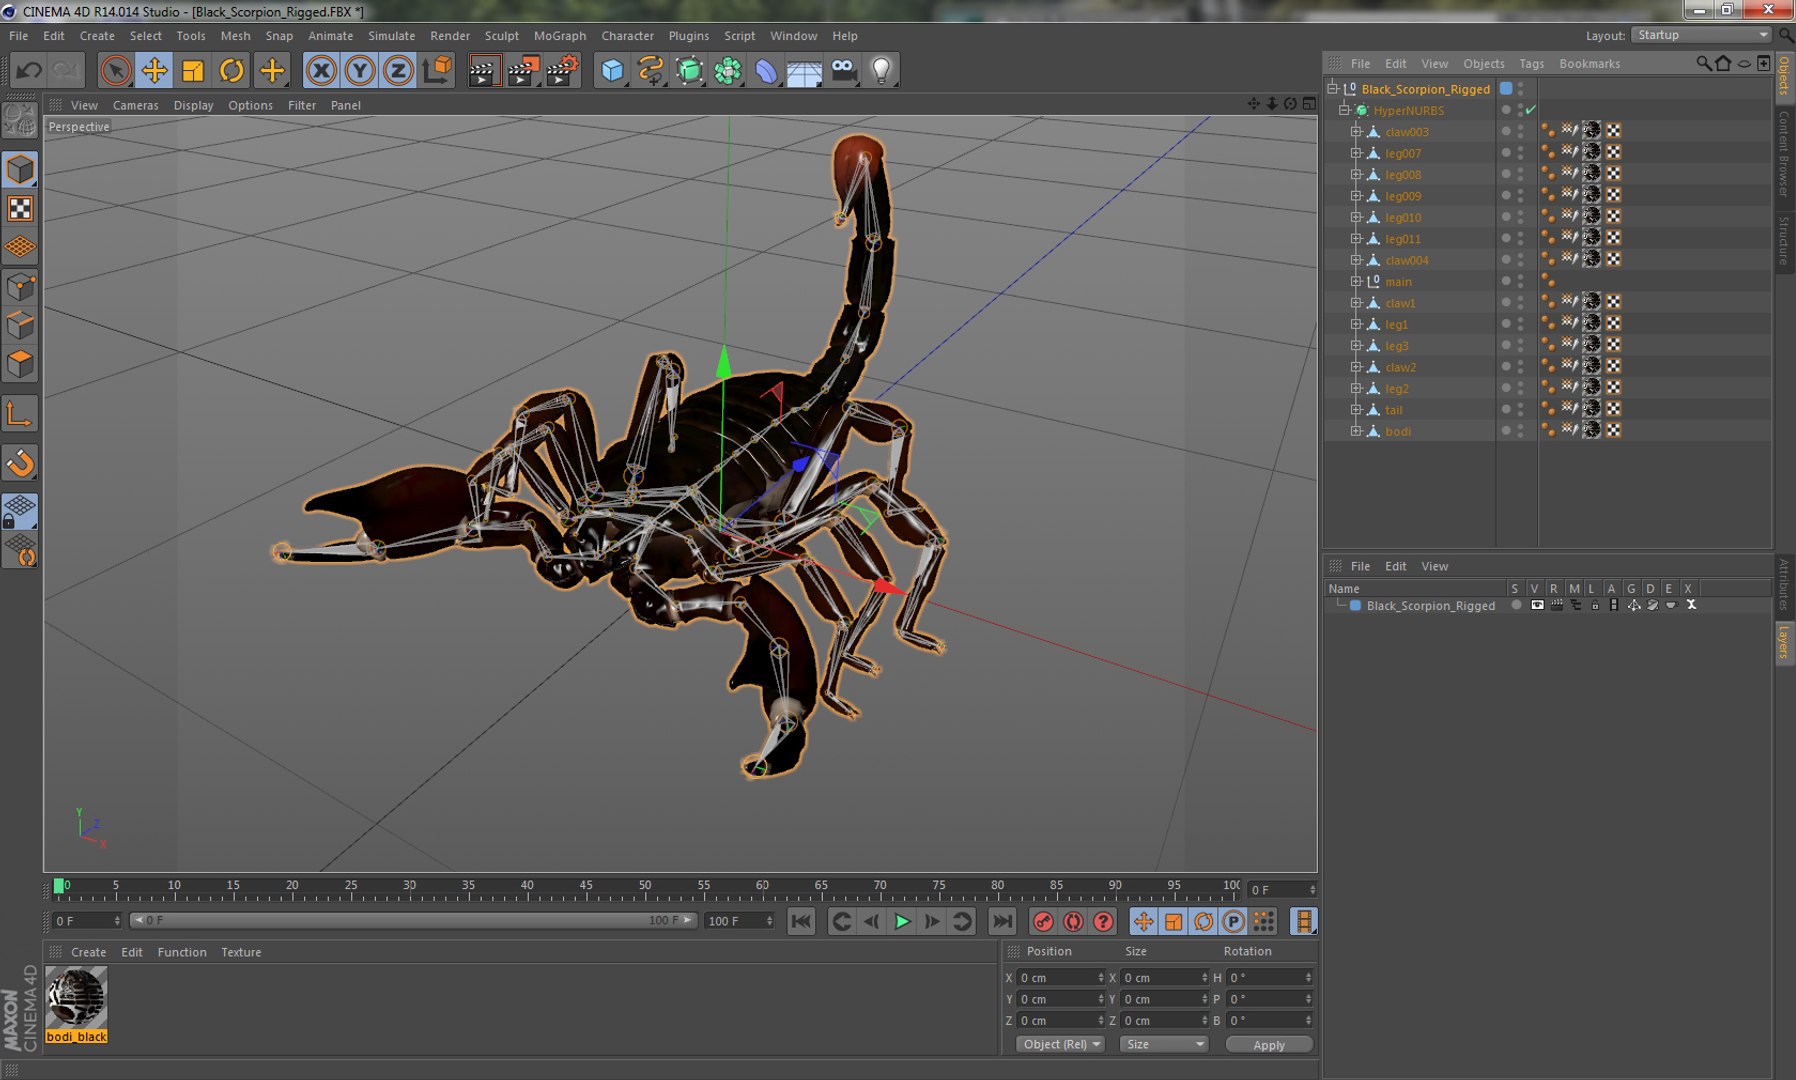Add a Camera object
Viewport: 1796px width, 1080px height.
[844, 70]
